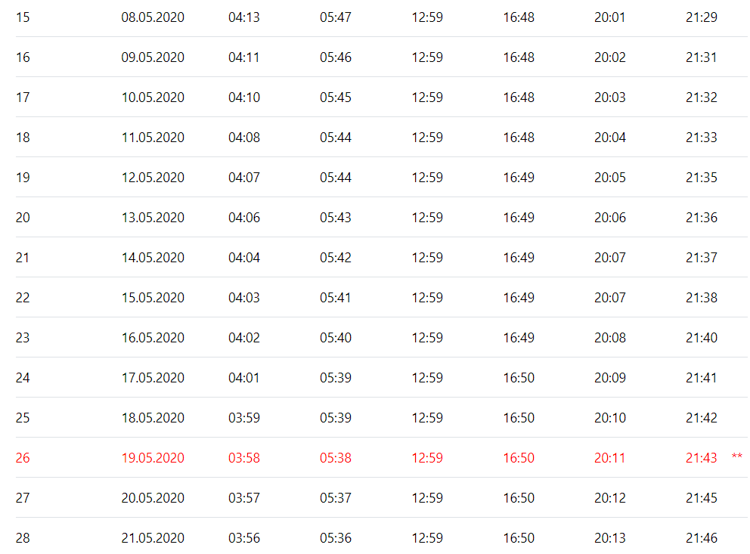Click the 04:13 time value
750x554 pixels.
click(244, 17)
